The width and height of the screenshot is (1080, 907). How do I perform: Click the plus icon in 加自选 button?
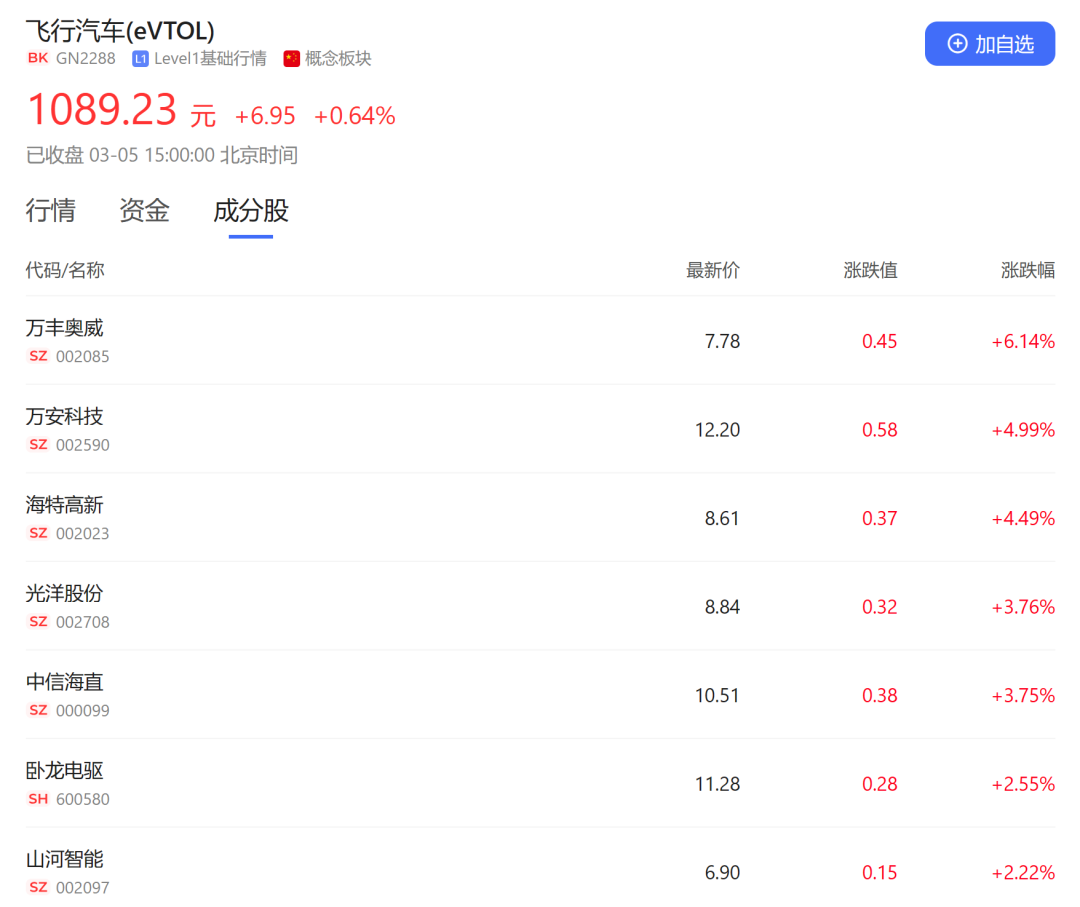coord(957,44)
